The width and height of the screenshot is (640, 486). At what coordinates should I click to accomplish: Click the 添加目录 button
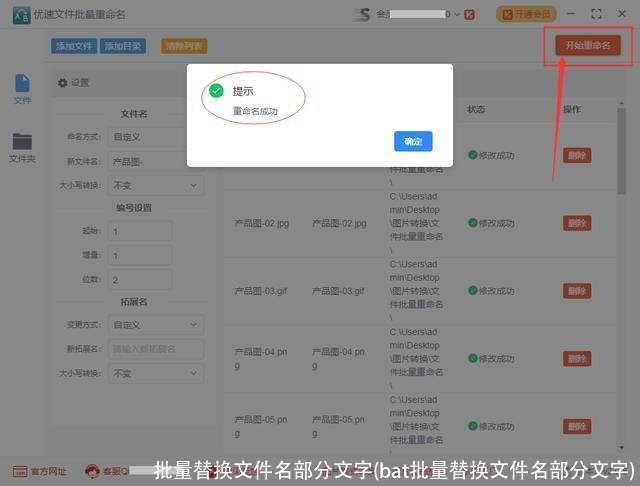[123, 46]
